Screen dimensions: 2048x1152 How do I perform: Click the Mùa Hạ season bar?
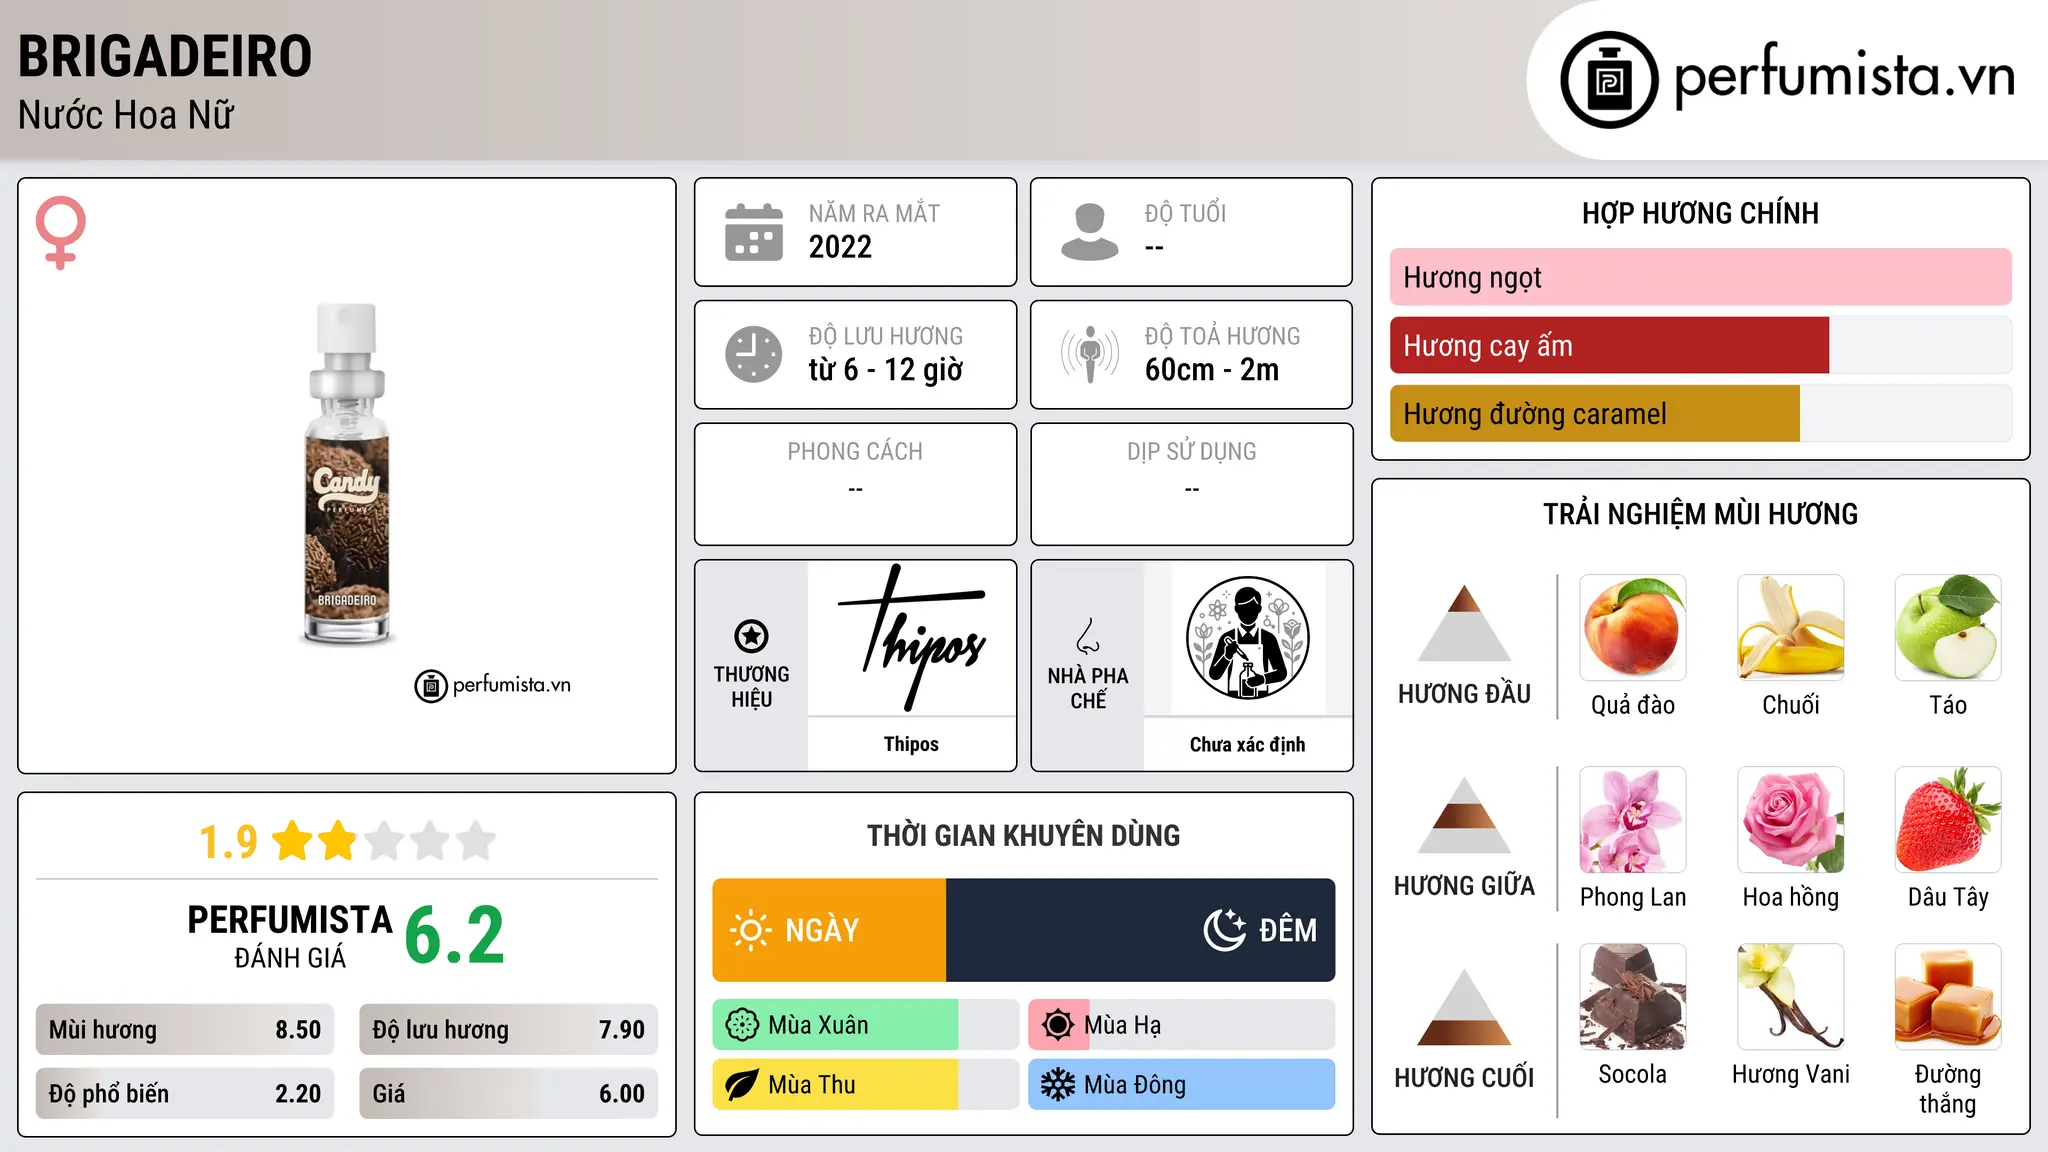pos(1182,1025)
